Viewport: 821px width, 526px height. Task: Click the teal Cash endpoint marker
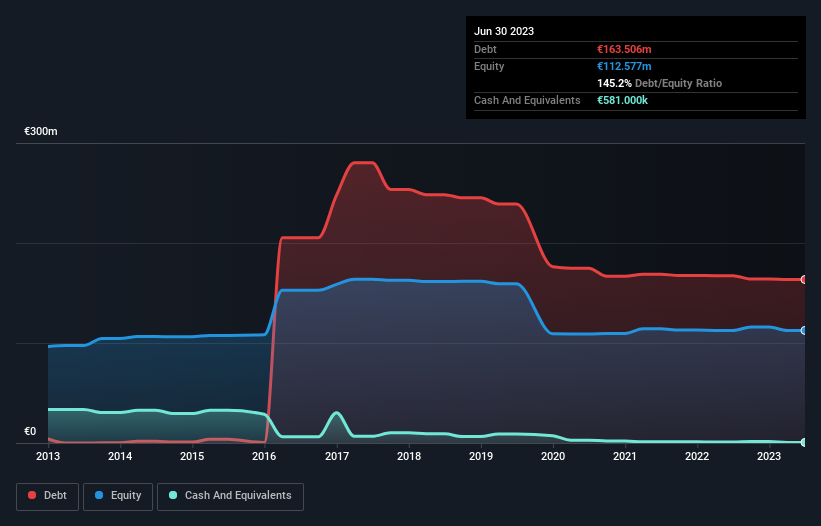click(804, 442)
